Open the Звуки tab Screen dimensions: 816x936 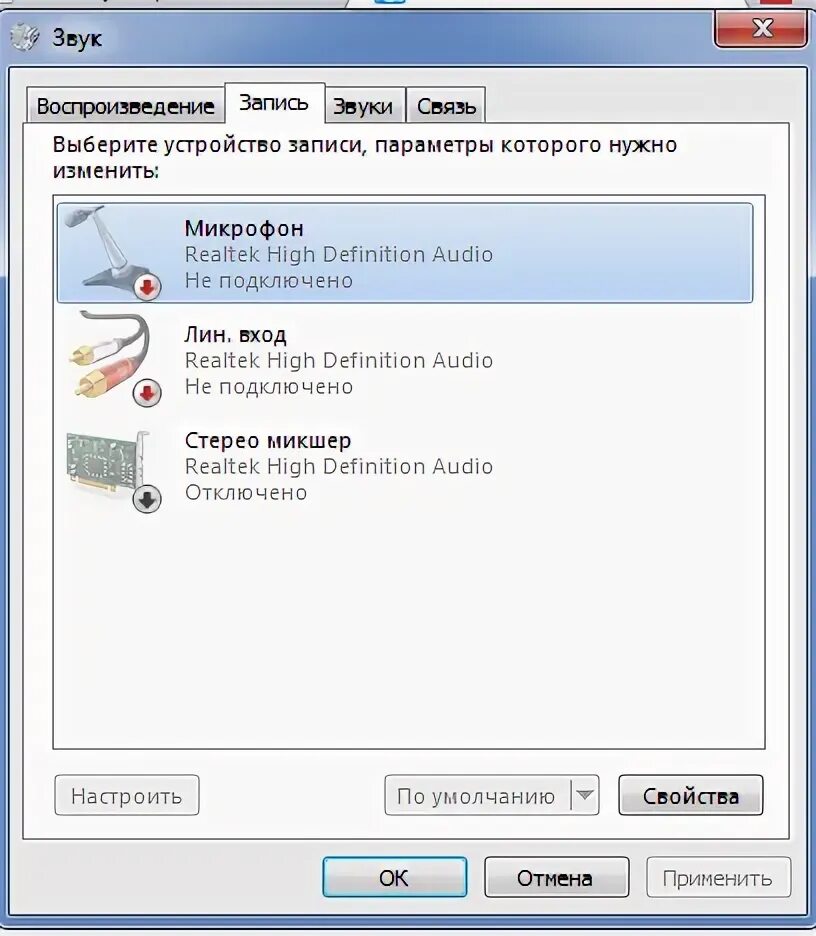pos(364,106)
